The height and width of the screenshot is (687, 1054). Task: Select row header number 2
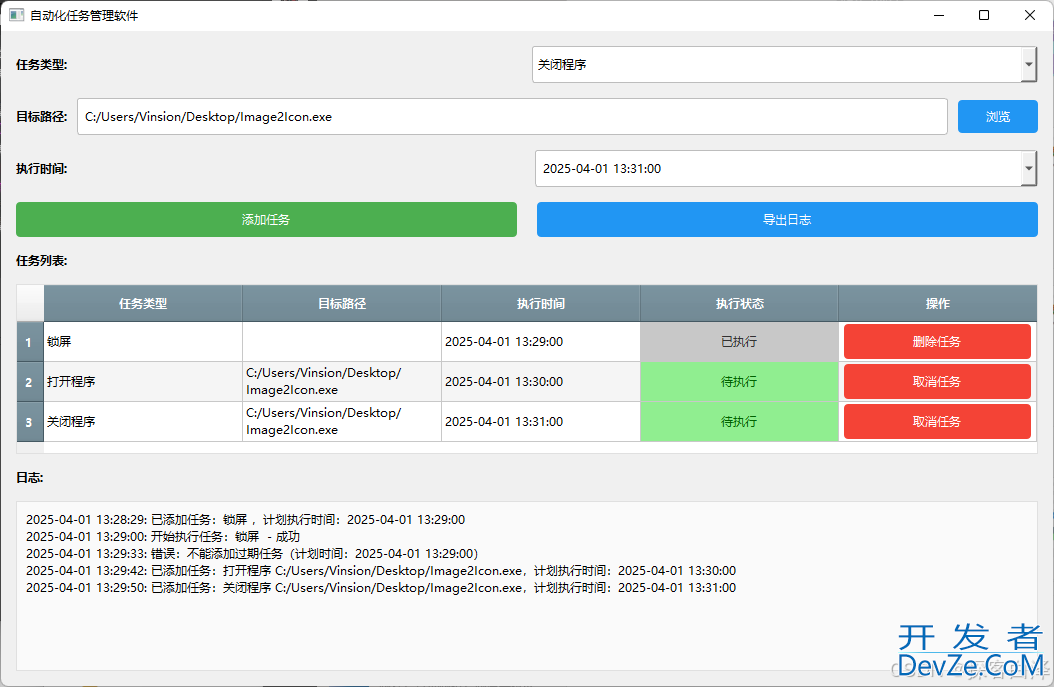tap(29, 382)
